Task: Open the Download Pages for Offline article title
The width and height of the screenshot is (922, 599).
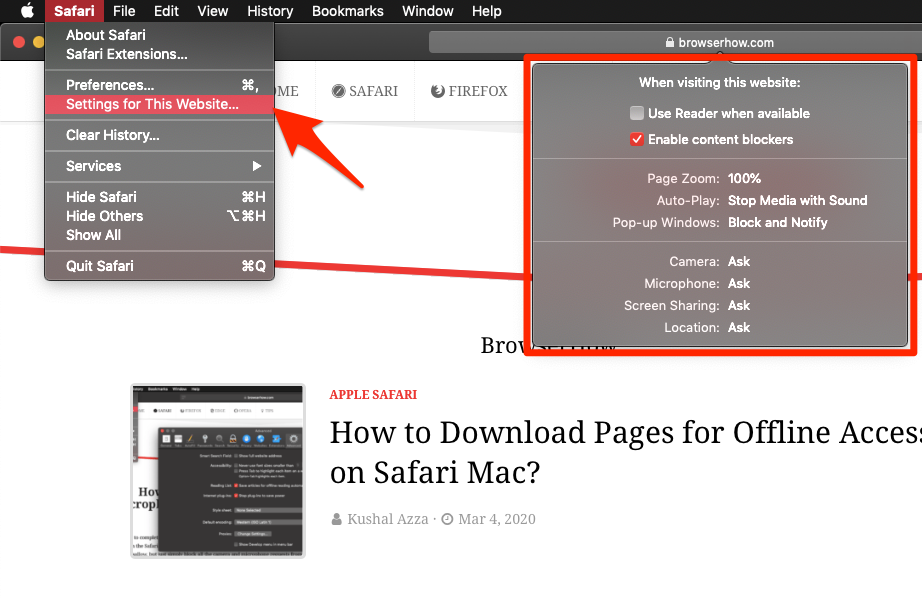Action: 626,452
